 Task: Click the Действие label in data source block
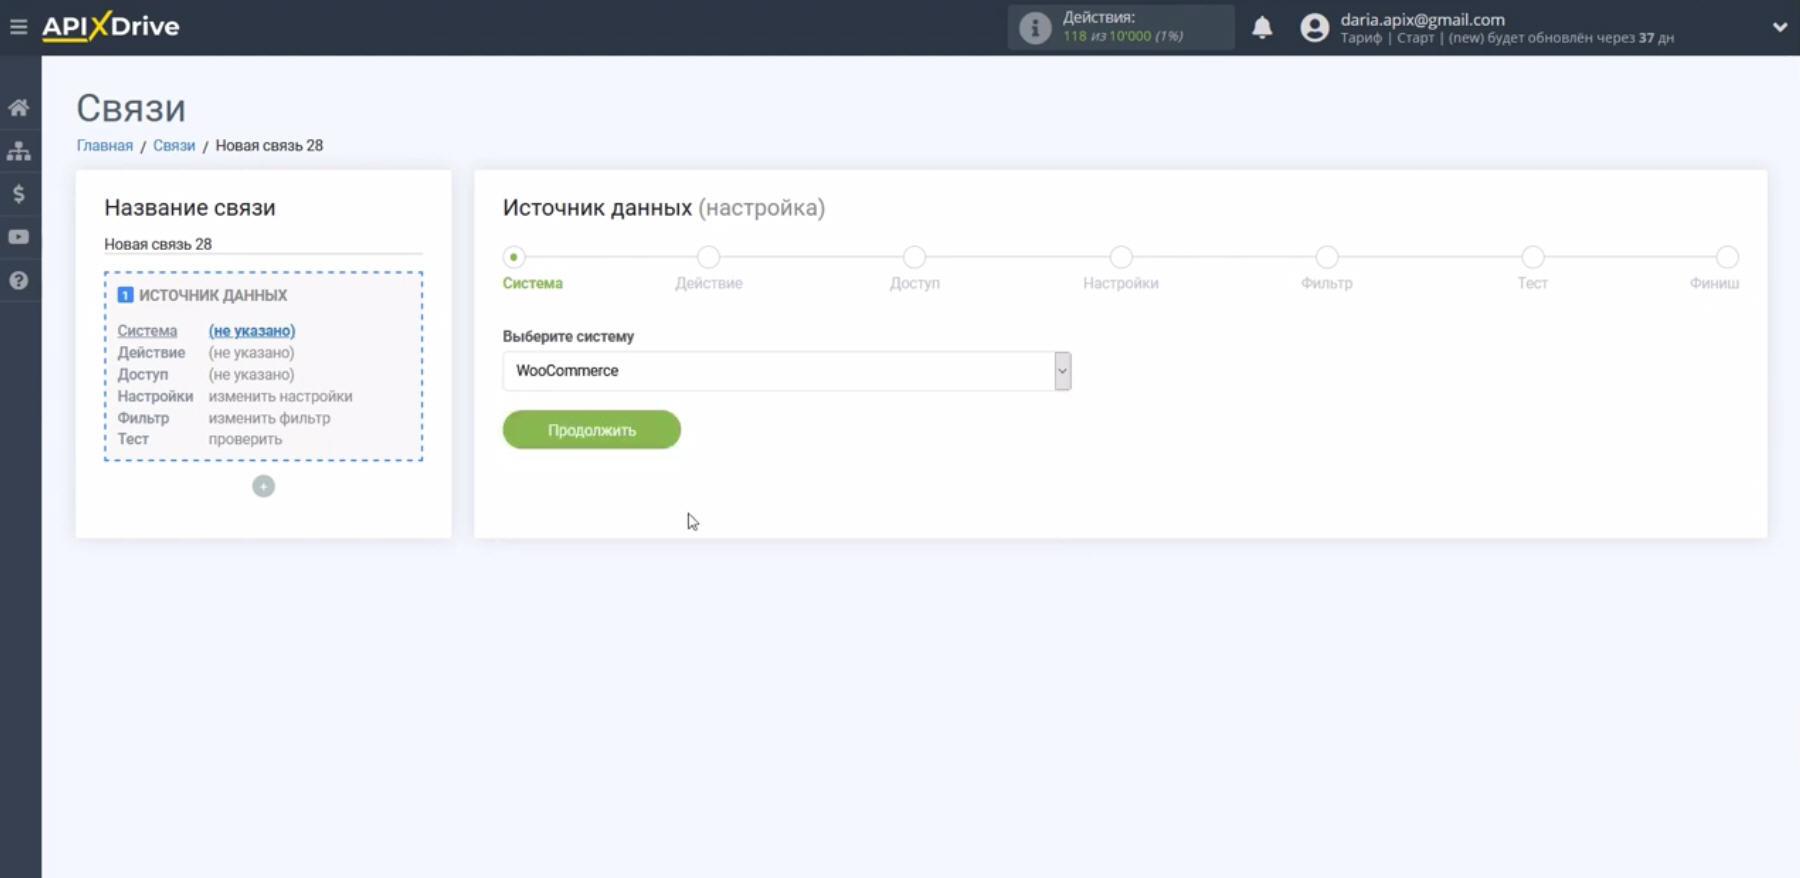coord(151,353)
